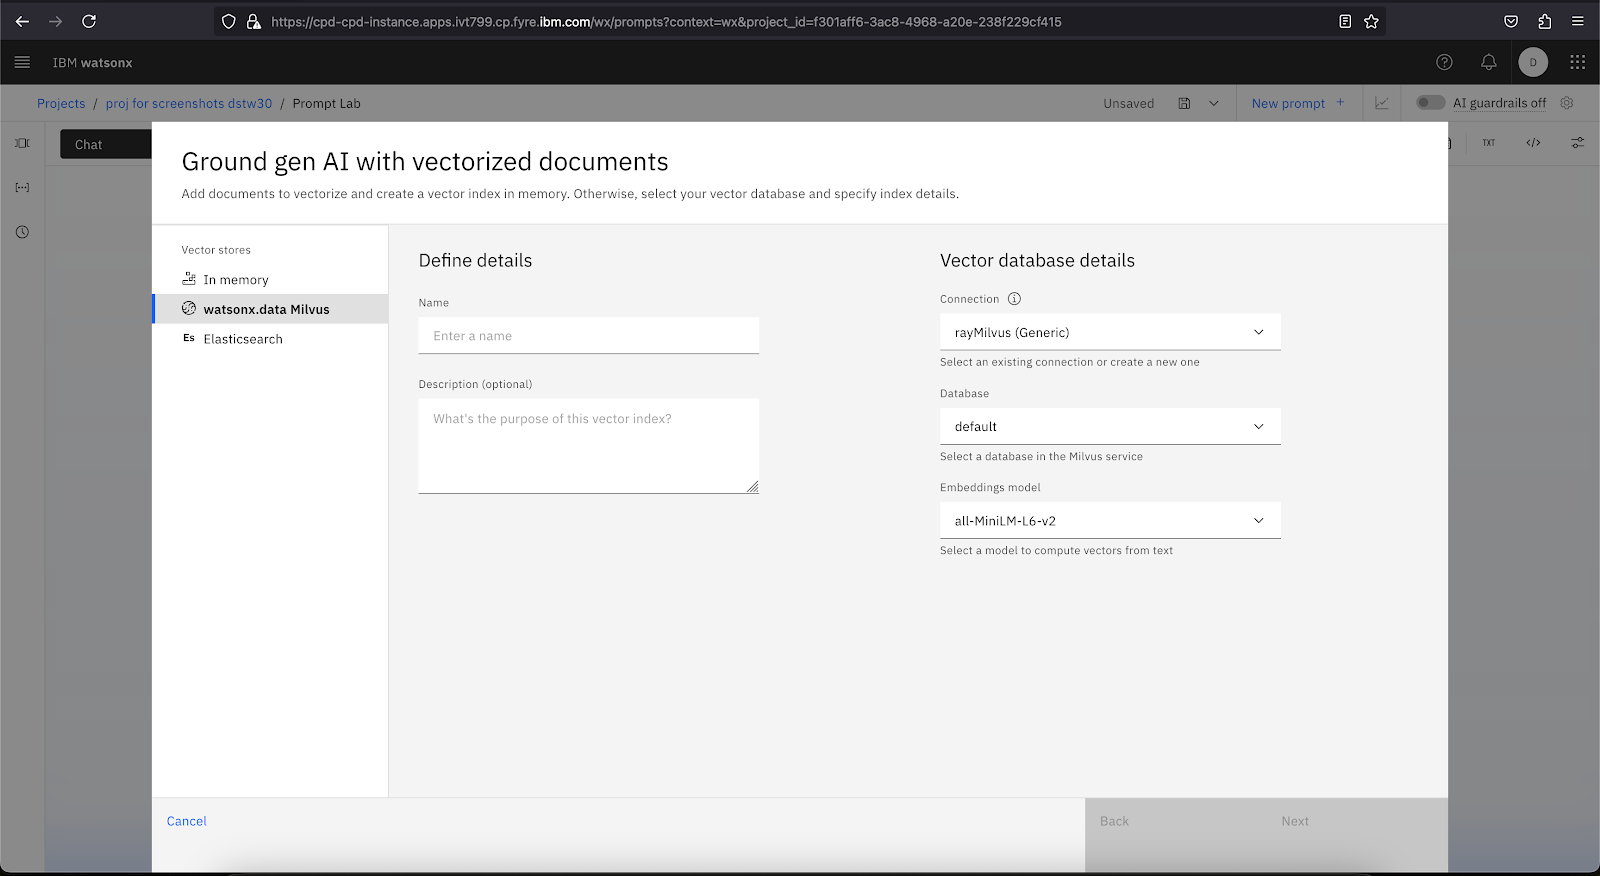Reload the page with the refresh icon
The height and width of the screenshot is (876, 1600).
(89, 21)
